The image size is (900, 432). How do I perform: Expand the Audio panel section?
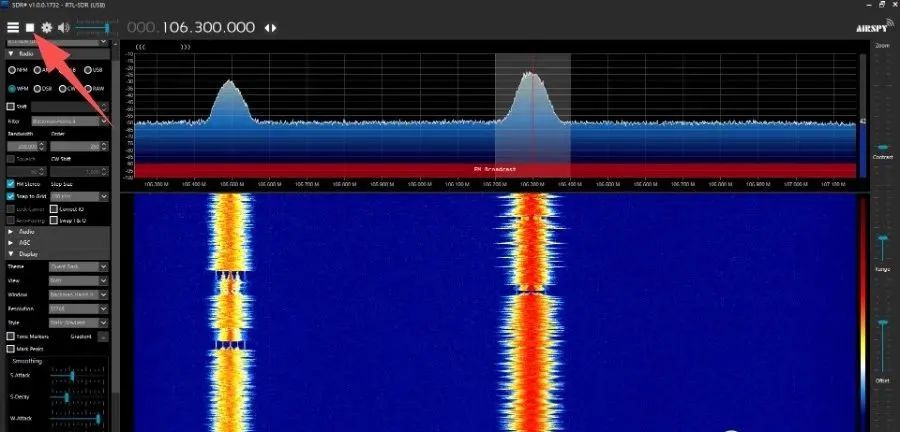(x=57, y=232)
